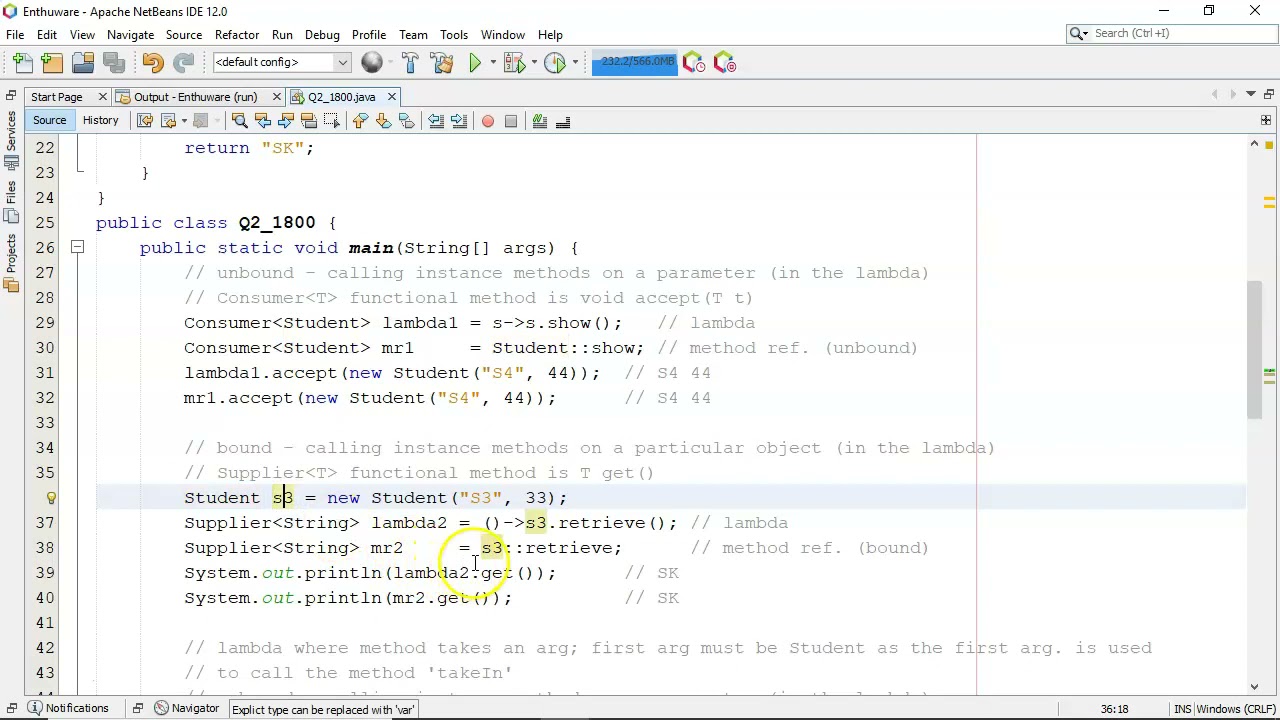Screen dimensions: 1280x720
Task: Open the Refactor menu
Action: click(x=237, y=34)
